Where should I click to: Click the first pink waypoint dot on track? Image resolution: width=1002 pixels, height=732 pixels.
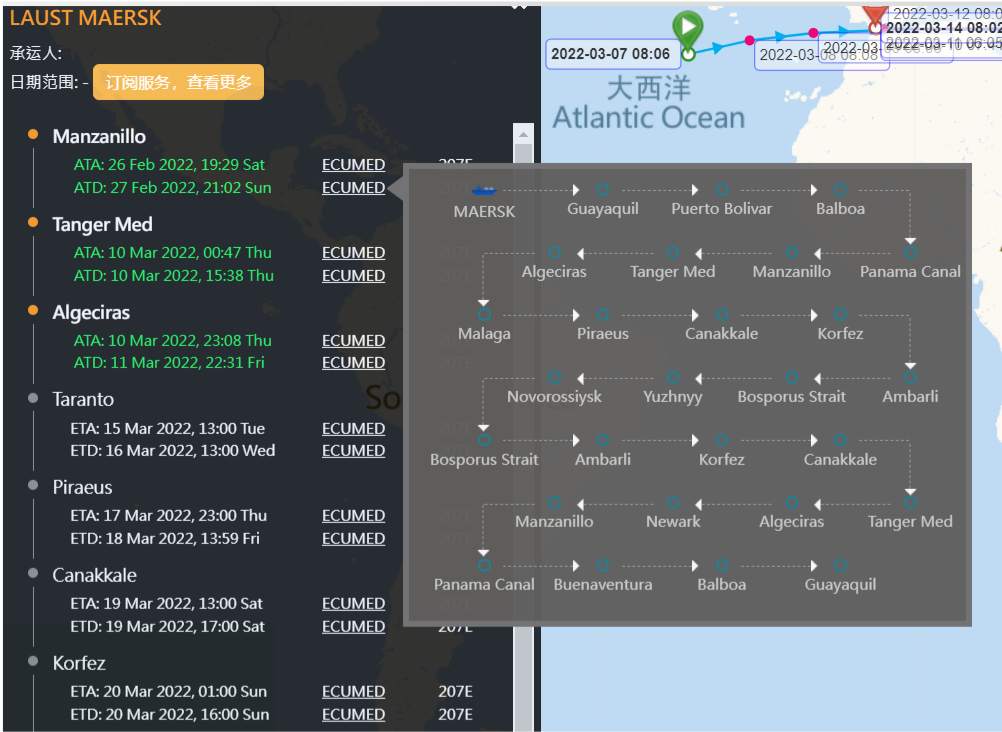[749, 40]
